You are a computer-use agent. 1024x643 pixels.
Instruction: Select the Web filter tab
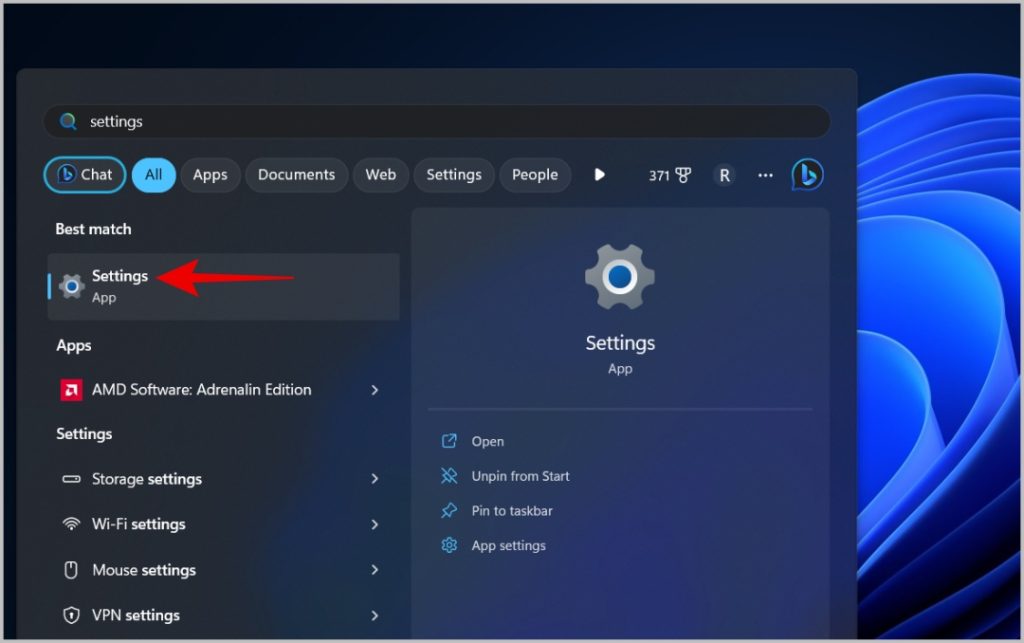(381, 174)
